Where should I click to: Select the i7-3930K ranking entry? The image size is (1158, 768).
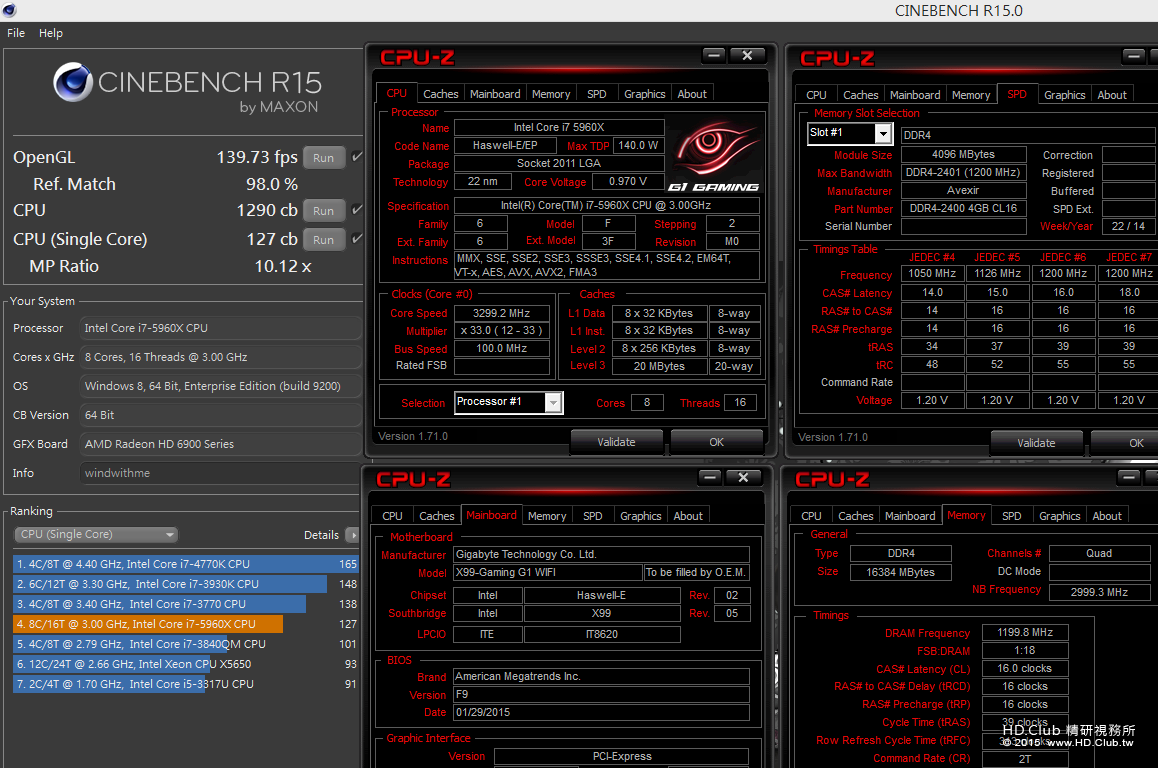[x=185, y=583]
